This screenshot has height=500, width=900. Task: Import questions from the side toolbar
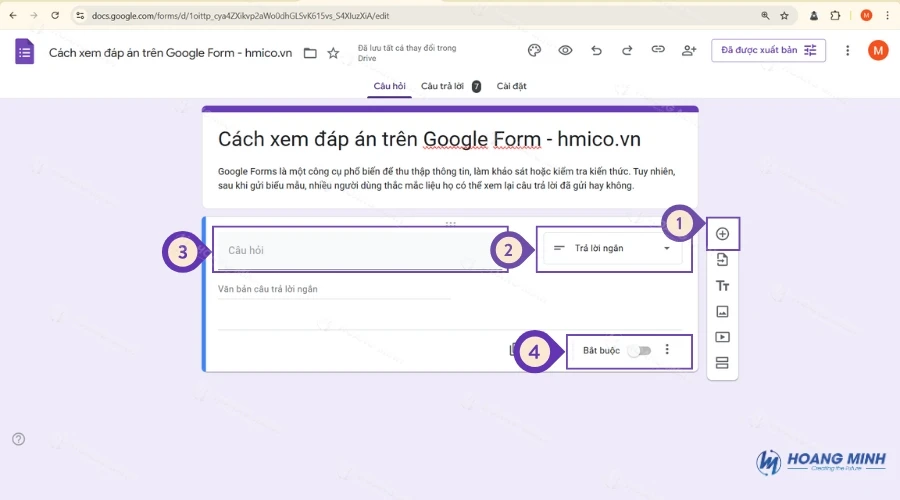pyautogui.click(x=722, y=259)
